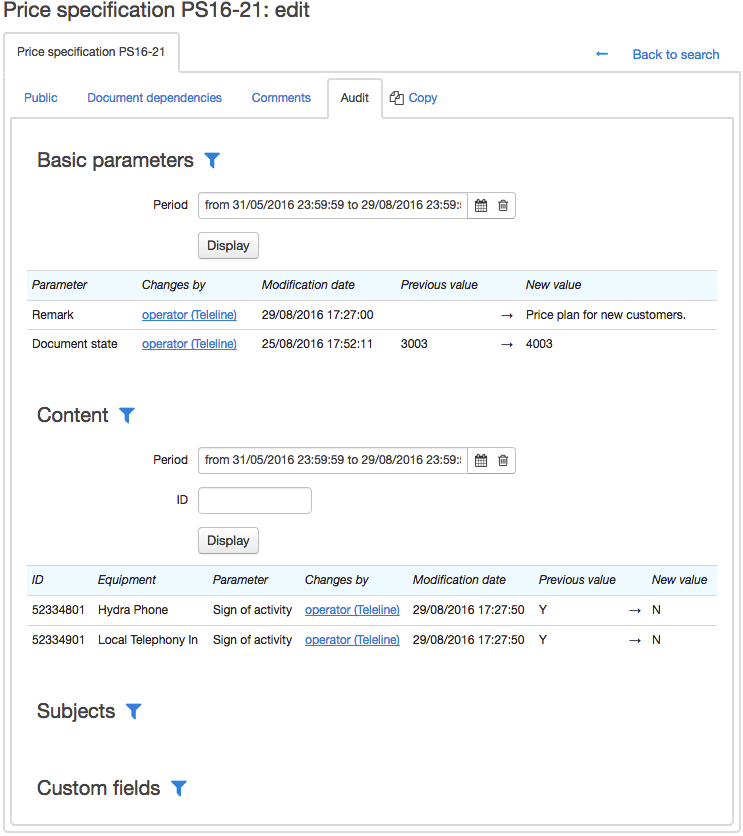Viewport: 743px width, 836px height.
Task: Click the Content heading
Action: tap(72, 415)
